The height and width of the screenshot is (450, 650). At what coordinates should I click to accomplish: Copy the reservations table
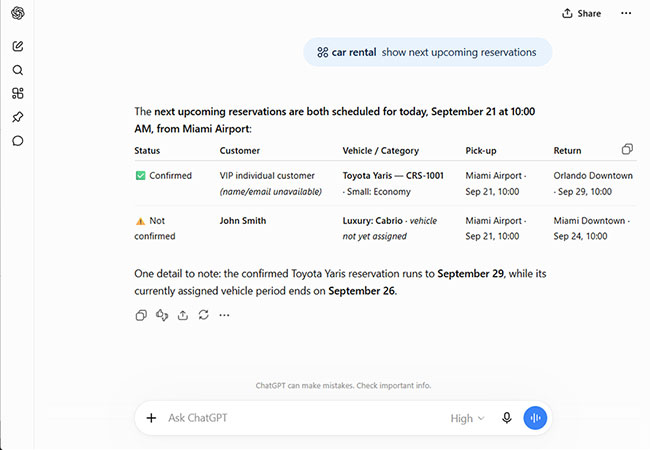627,149
